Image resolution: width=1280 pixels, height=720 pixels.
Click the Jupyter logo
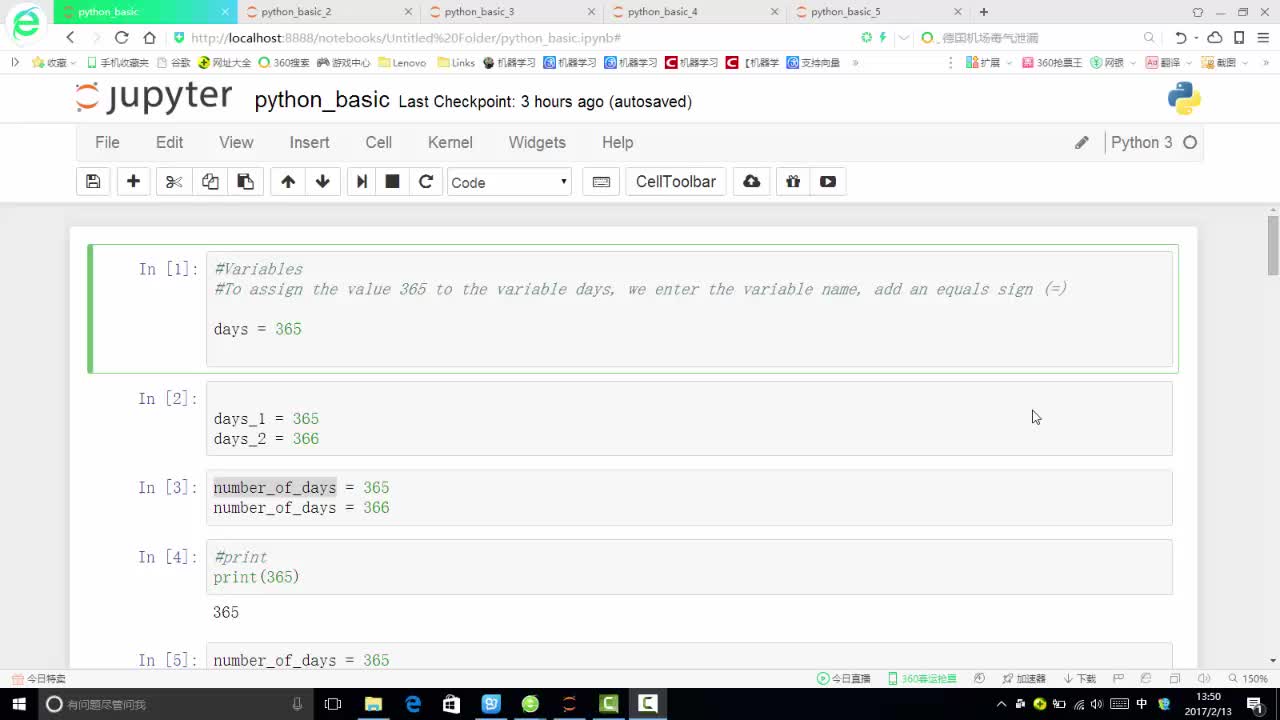pos(154,98)
